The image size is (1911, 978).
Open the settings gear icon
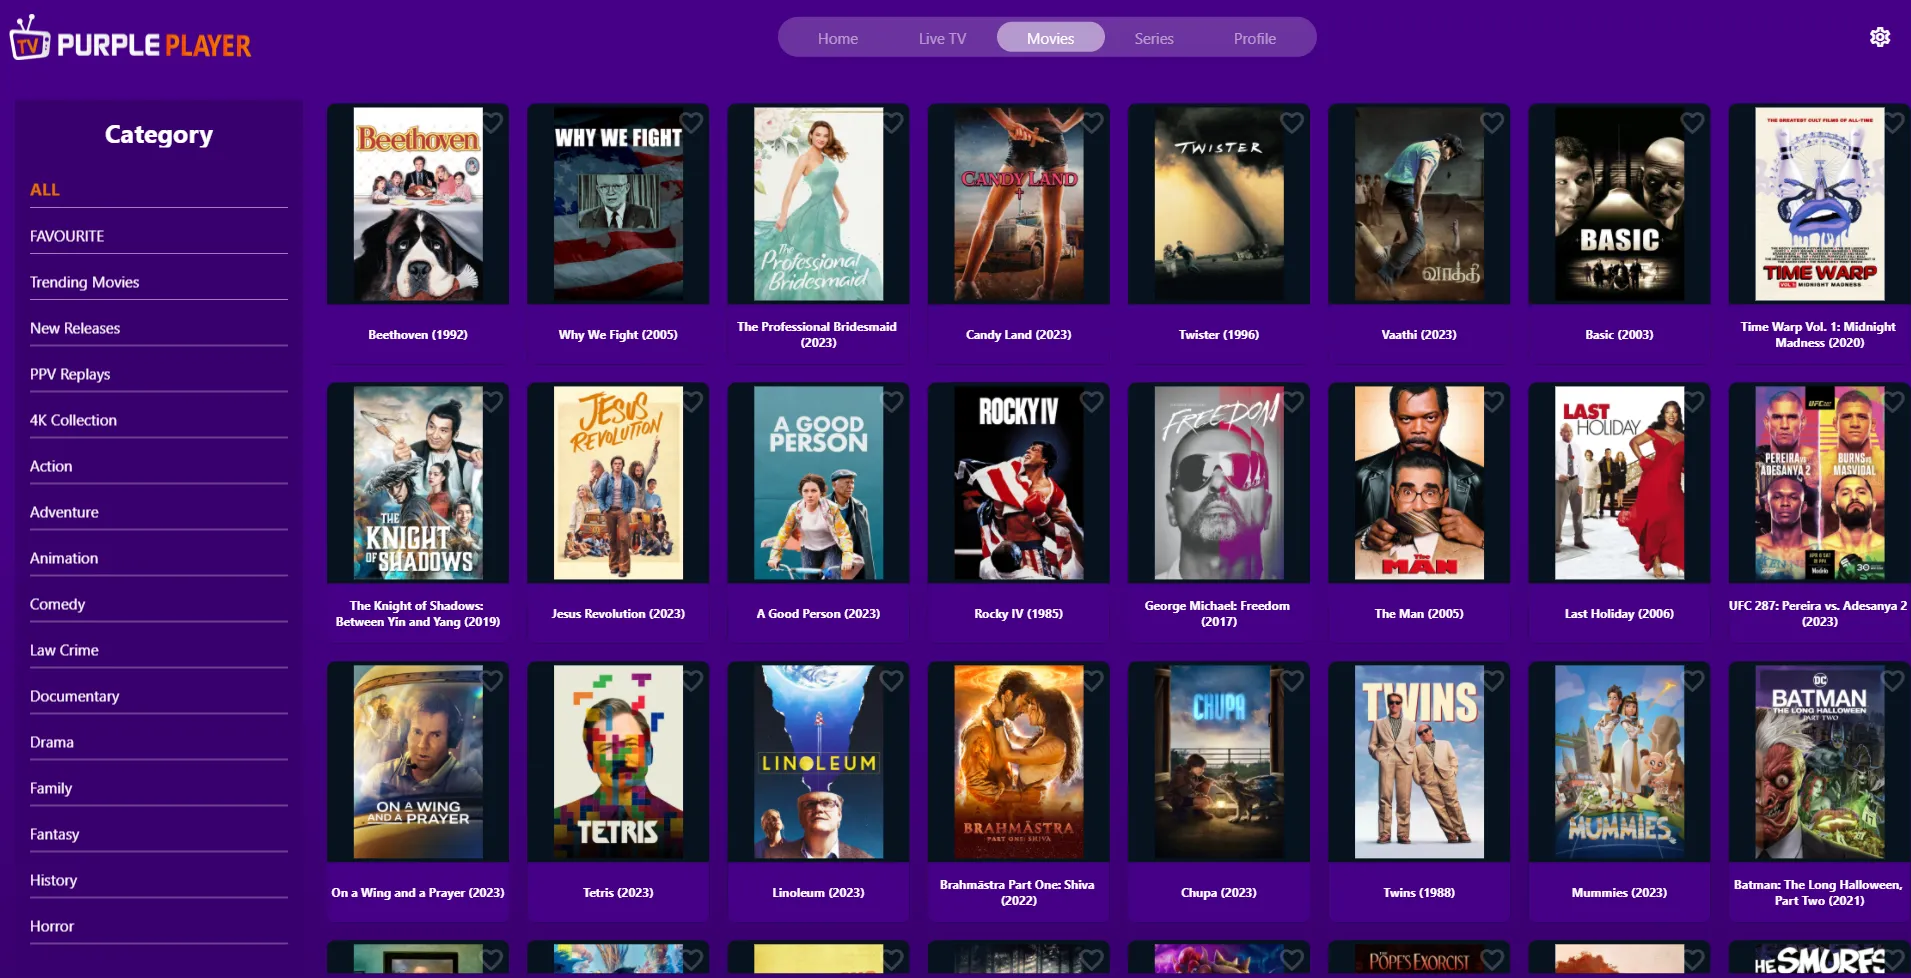tap(1880, 37)
